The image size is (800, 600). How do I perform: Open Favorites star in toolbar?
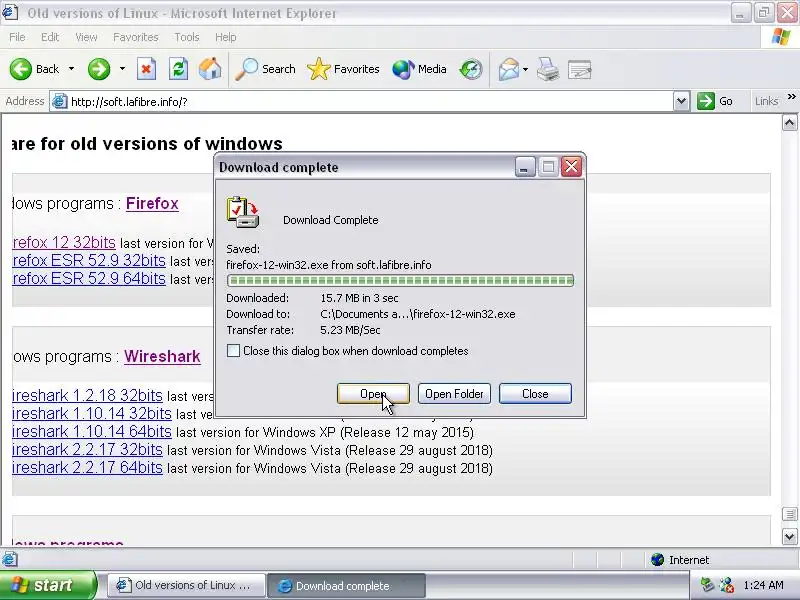coord(343,69)
